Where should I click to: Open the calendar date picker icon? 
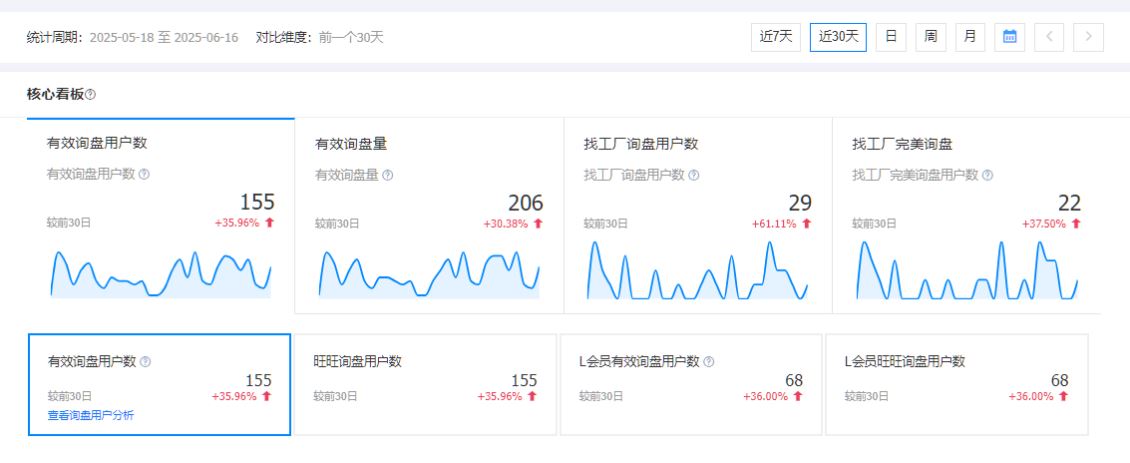[x=1009, y=37]
